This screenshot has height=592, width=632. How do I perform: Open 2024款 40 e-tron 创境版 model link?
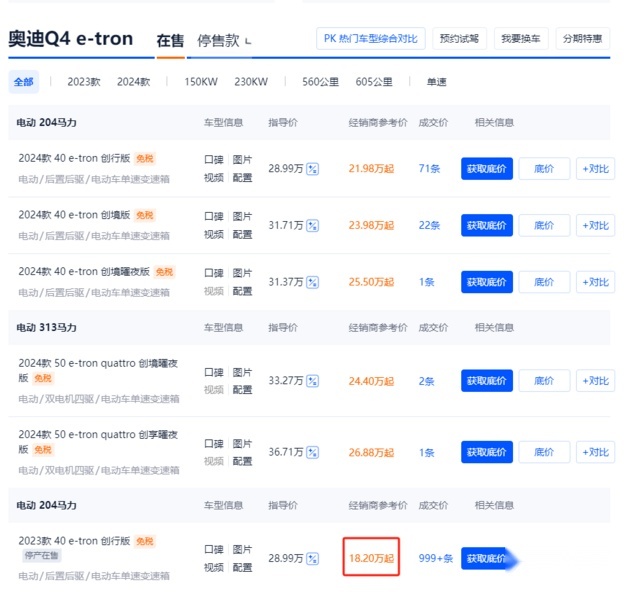[x=74, y=215]
